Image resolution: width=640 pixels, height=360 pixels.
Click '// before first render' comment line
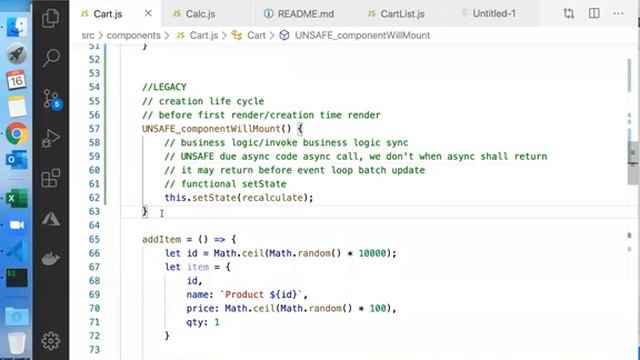pyautogui.click(x=261, y=115)
